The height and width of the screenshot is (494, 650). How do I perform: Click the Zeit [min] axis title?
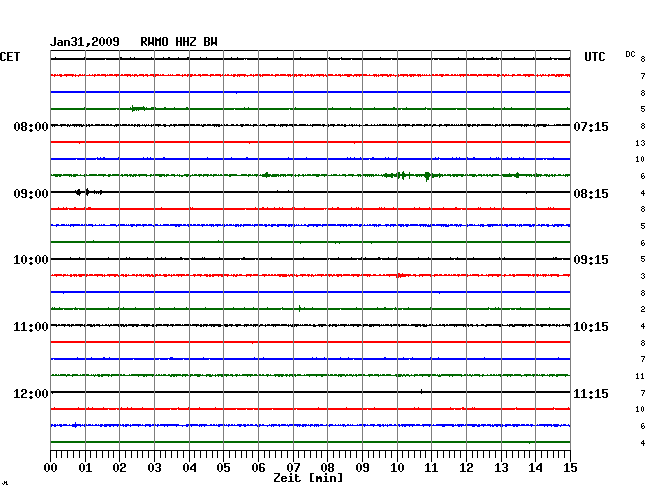coord(308,478)
